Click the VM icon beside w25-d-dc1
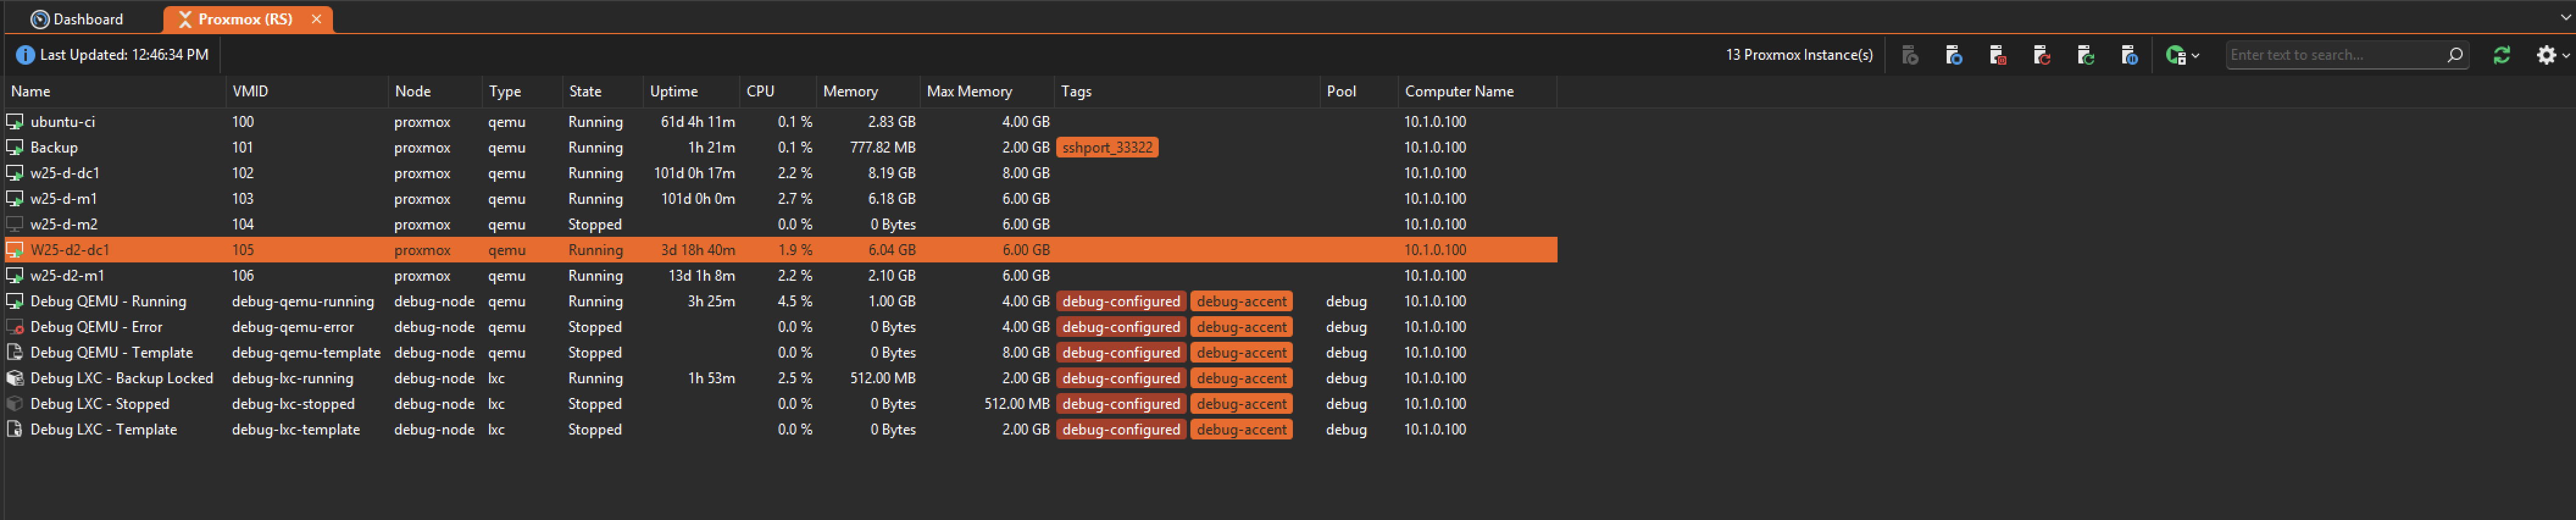 15,173
